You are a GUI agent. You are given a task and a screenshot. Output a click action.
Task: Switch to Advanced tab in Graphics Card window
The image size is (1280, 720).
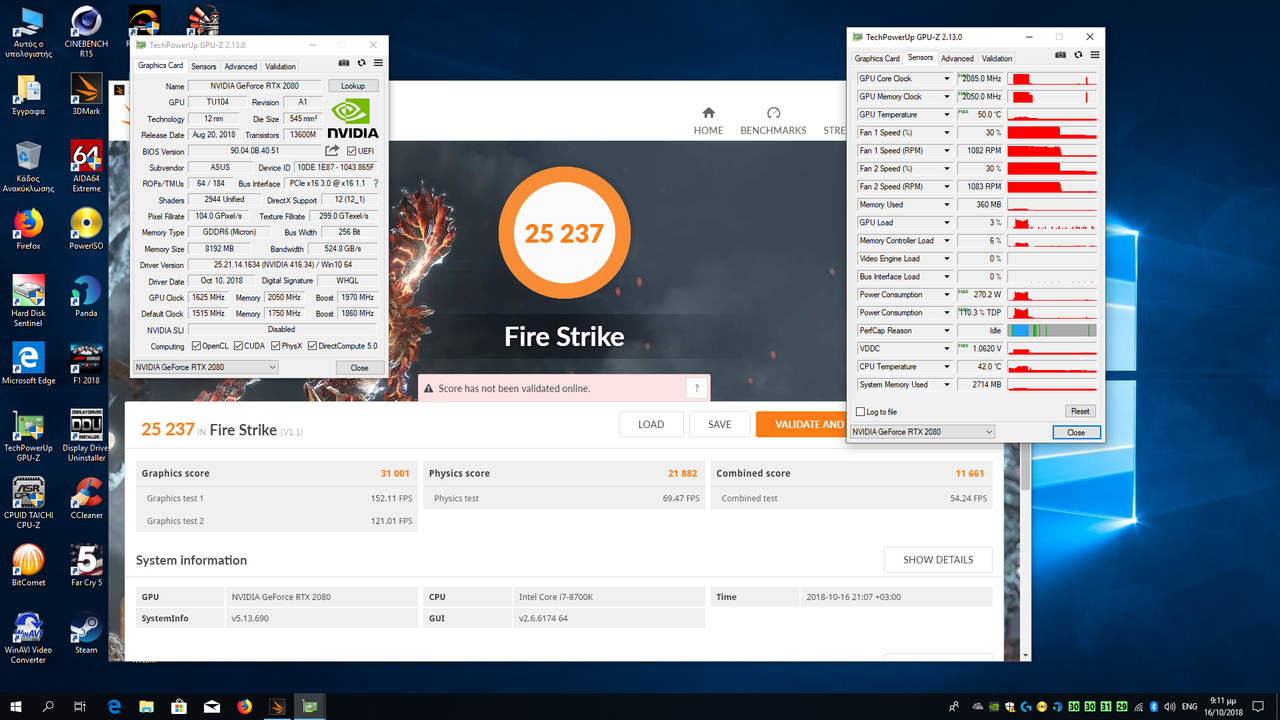click(240, 67)
